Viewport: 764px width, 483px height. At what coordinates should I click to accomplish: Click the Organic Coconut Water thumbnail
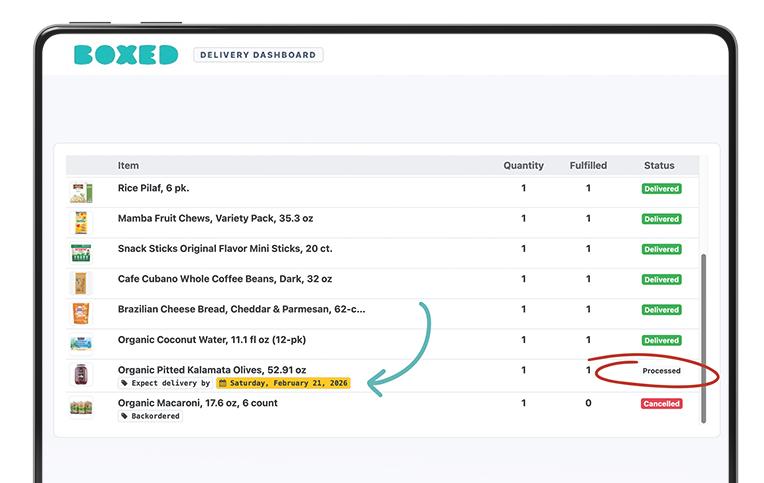click(x=81, y=344)
